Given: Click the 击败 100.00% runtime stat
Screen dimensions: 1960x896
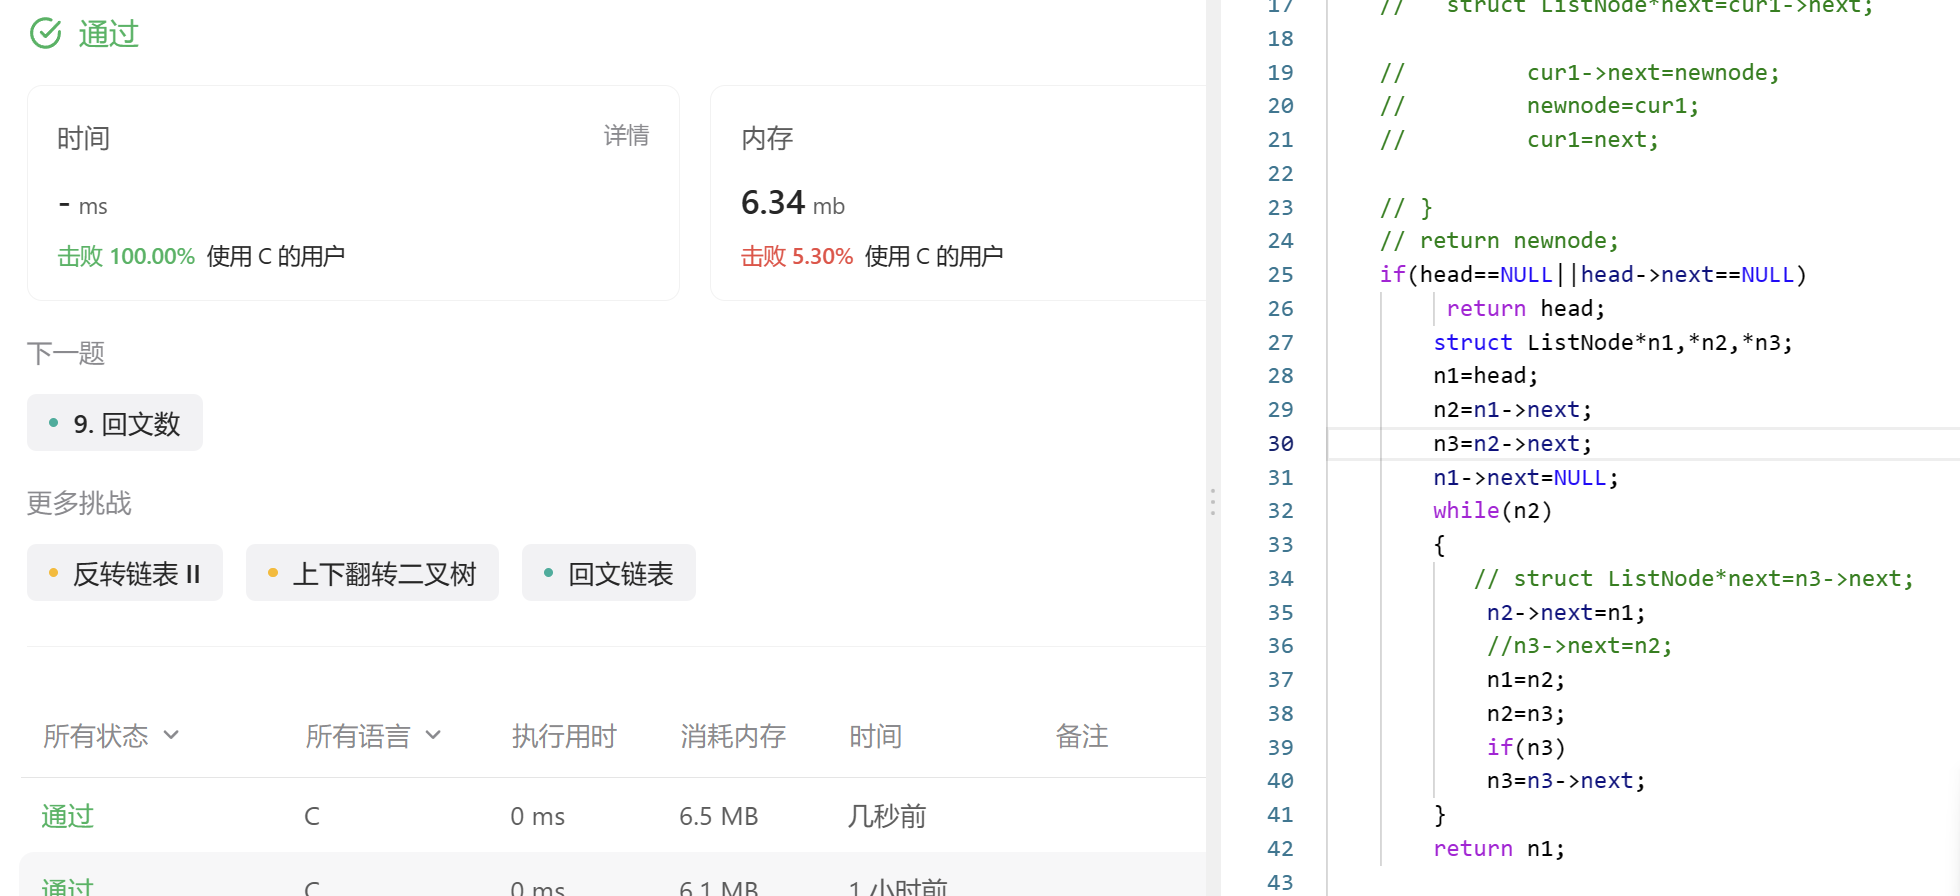Looking at the screenshot, I should 126,256.
